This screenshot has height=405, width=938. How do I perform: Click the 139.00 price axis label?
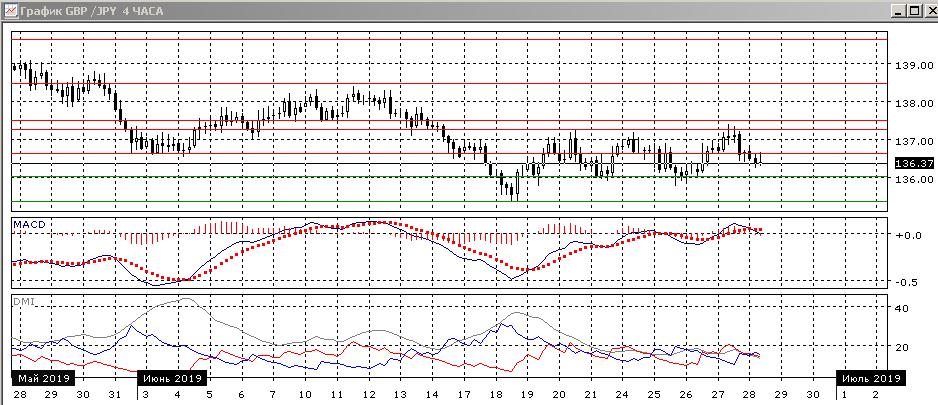[x=911, y=66]
